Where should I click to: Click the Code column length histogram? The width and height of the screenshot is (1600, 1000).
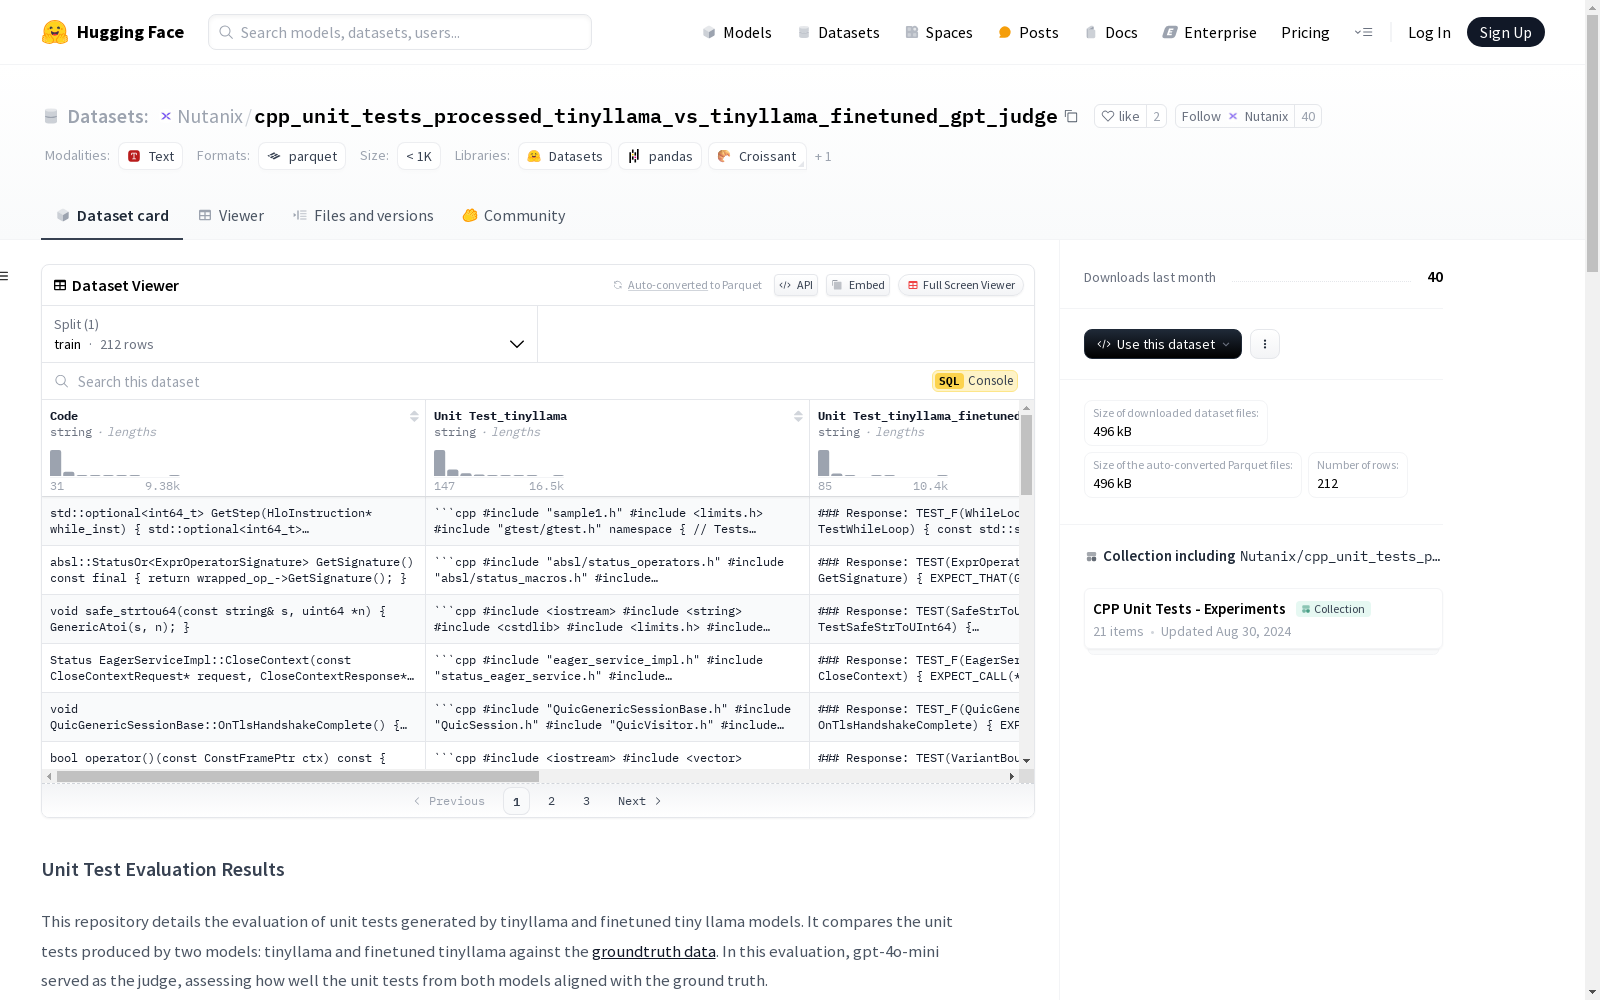click(x=115, y=463)
